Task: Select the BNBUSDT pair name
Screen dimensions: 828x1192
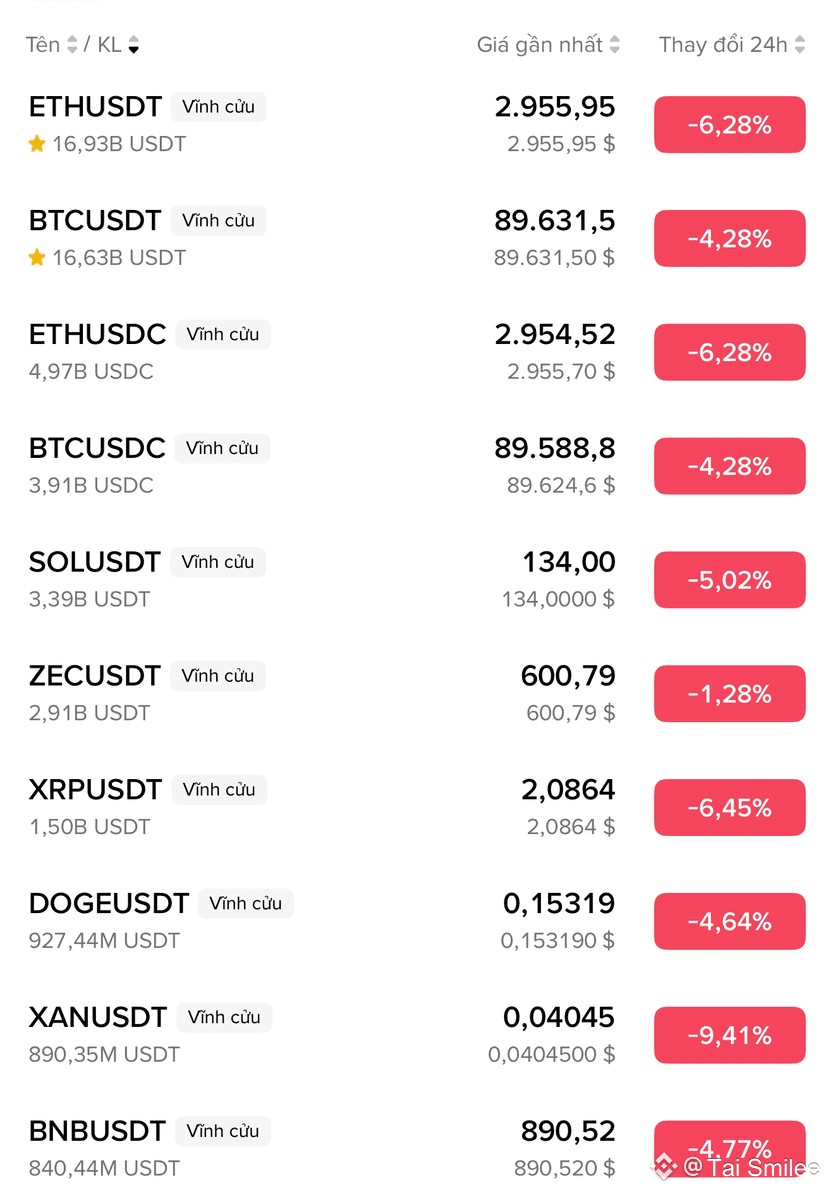Action: point(97,1131)
